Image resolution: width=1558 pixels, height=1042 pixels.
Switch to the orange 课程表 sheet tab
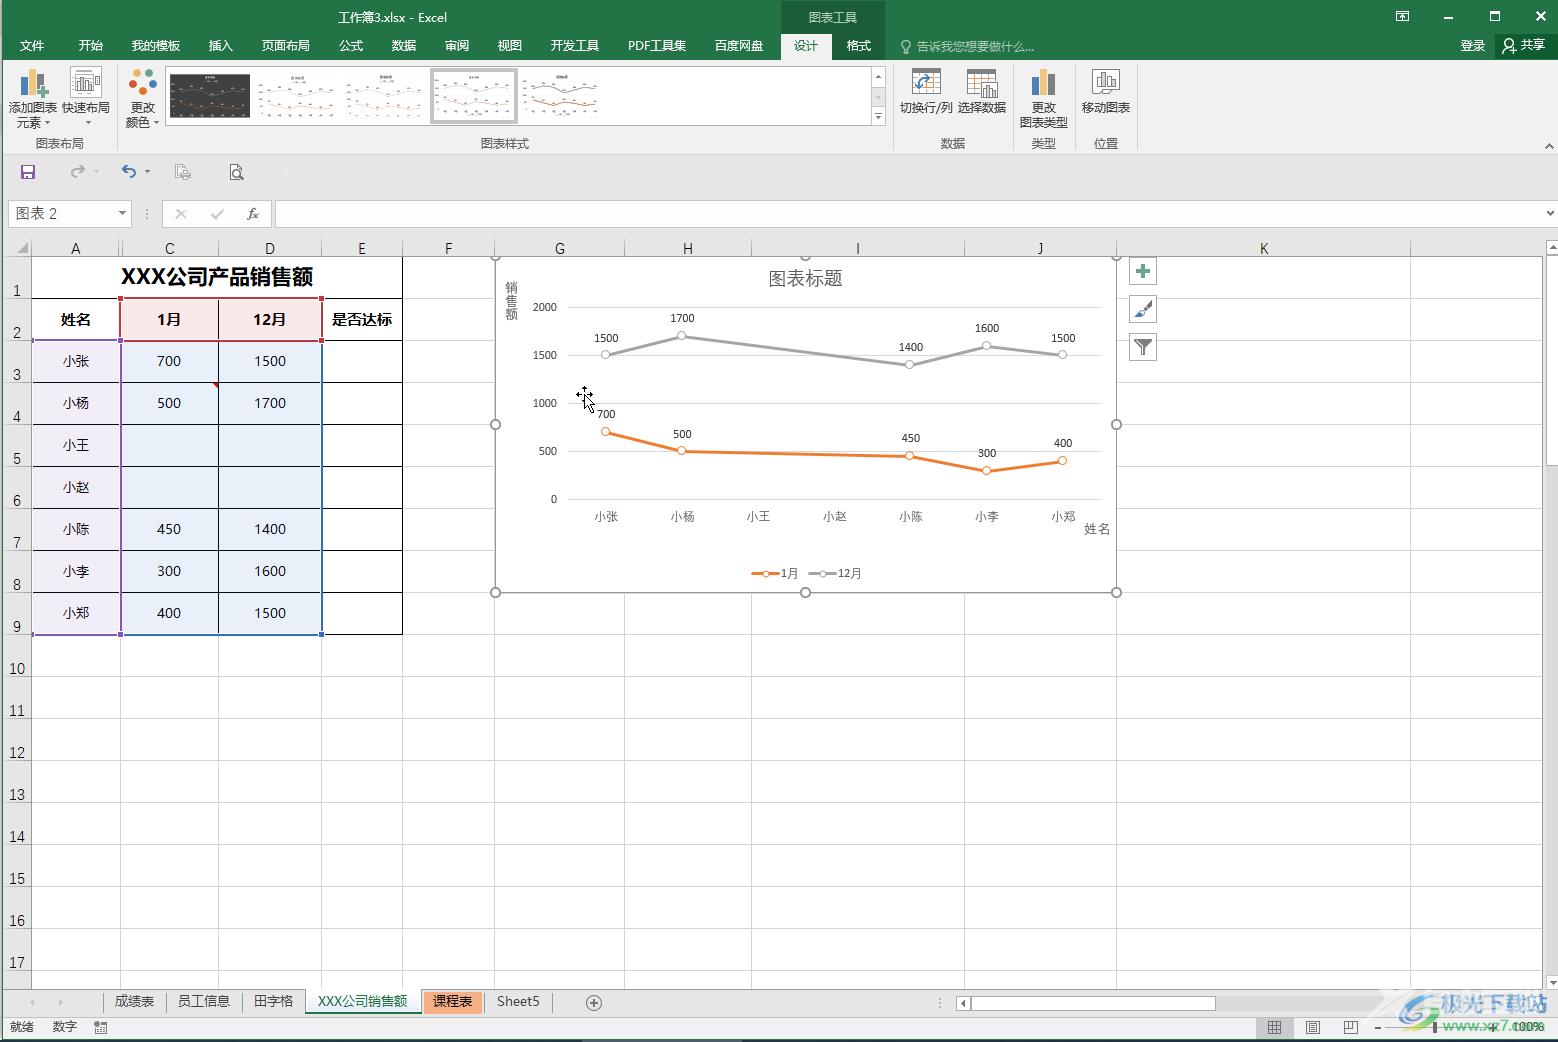(453, 1001)
